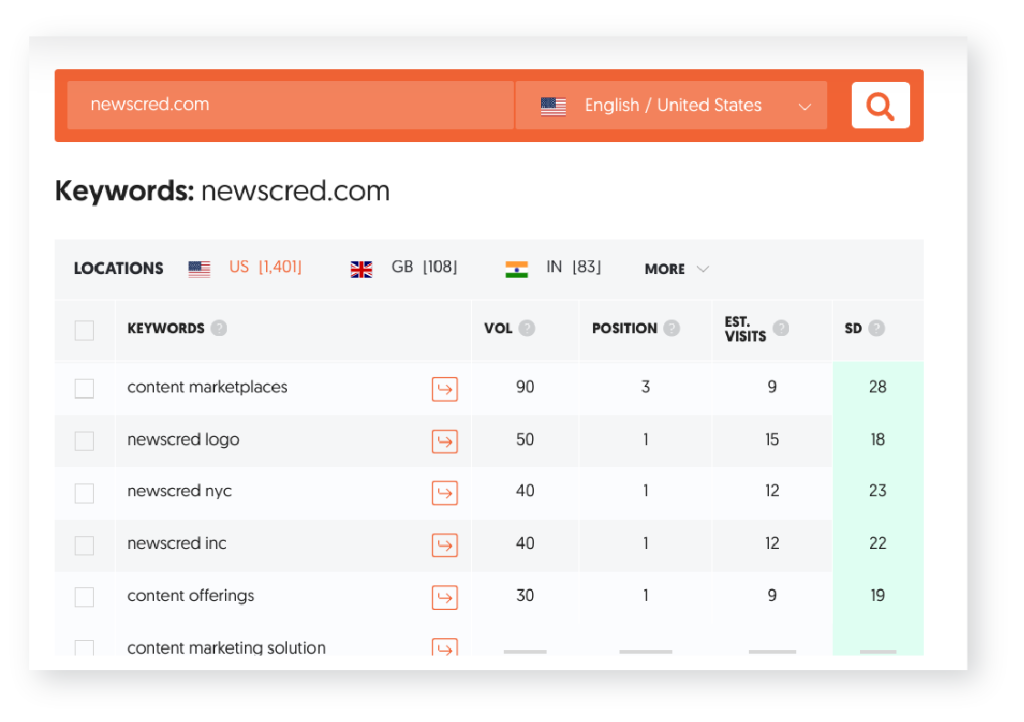
Task: Expand the MORE locations menu
Action: 676,269
